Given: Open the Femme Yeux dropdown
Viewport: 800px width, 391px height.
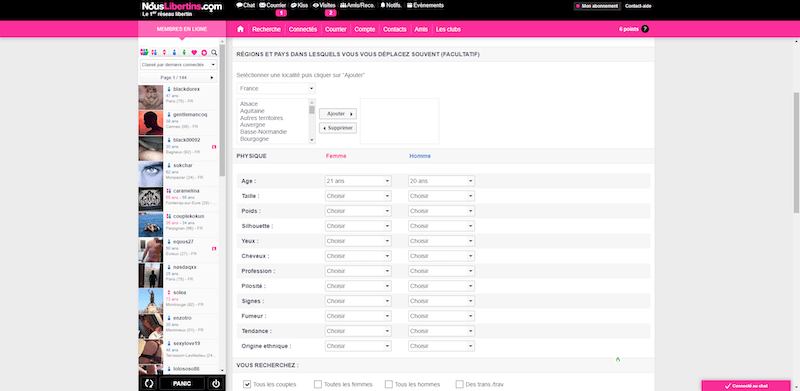Looking at the screenshot, I should click(x=358, y=241).
